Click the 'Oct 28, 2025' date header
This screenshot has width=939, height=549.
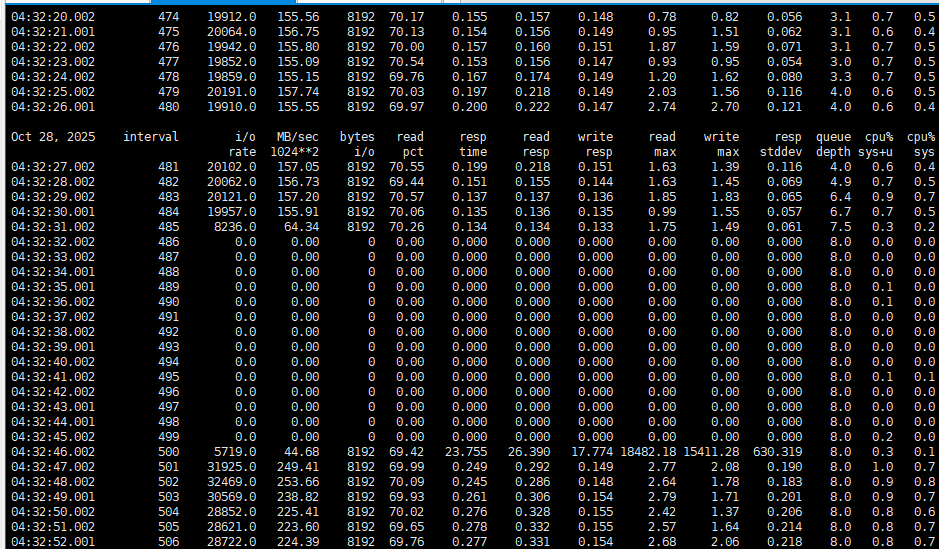tap(52, 137)
